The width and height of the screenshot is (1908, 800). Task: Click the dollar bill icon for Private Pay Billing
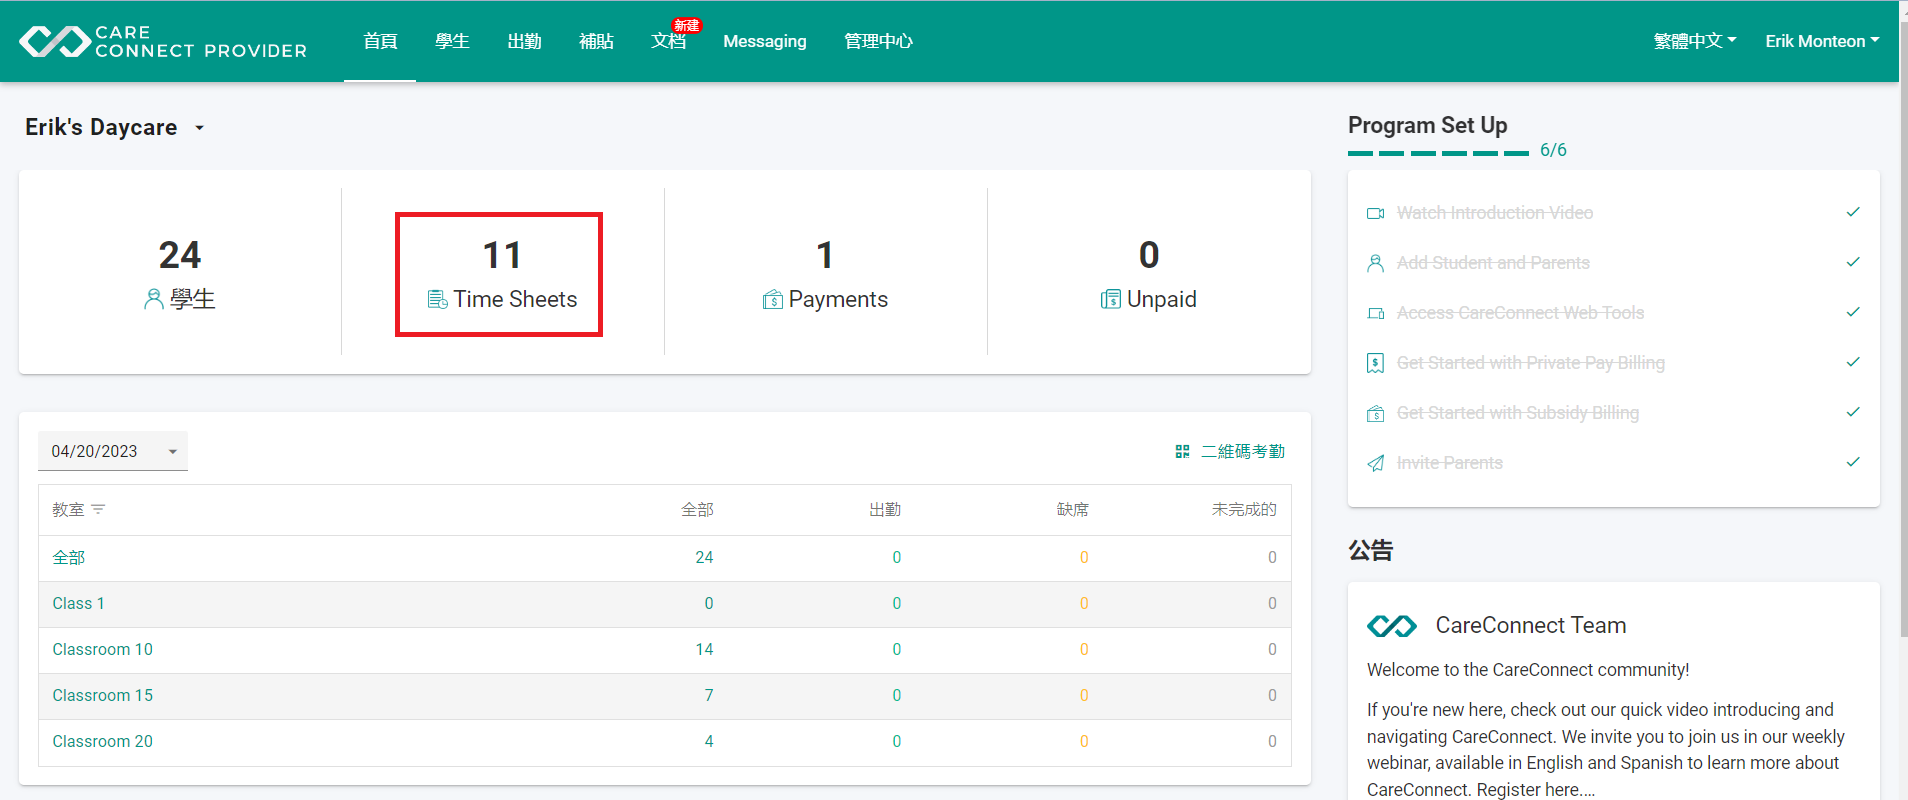point(1376,363)
